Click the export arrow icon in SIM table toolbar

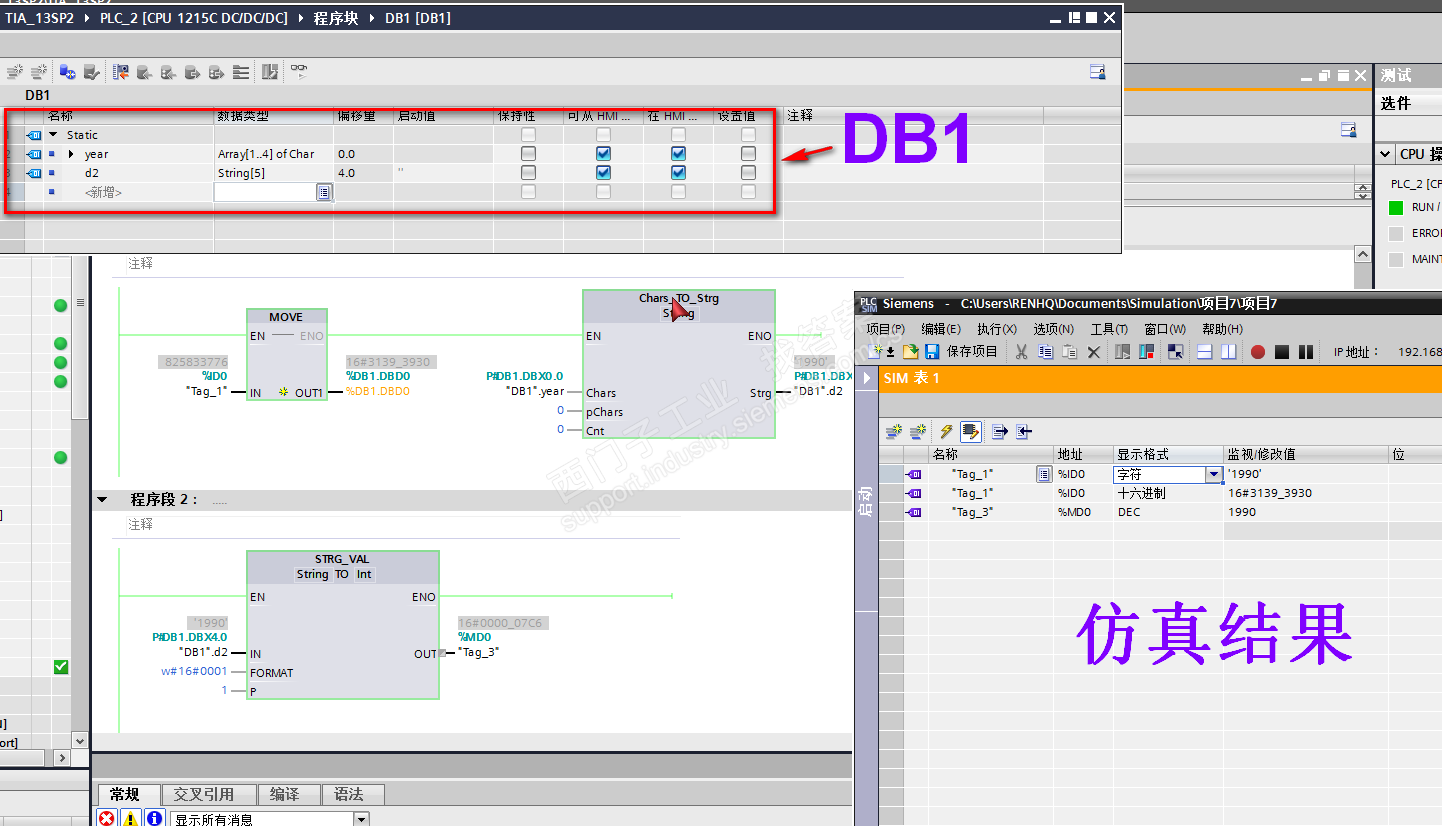click(x=999, y=431)
